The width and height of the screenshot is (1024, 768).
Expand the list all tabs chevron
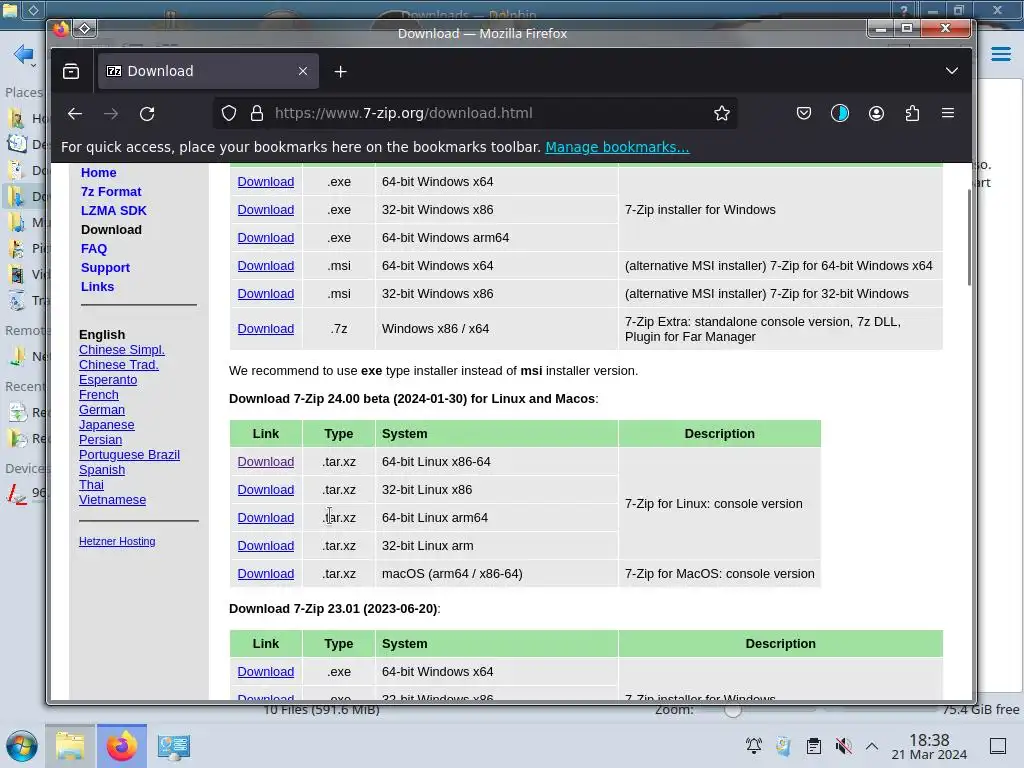click(952, 71)
